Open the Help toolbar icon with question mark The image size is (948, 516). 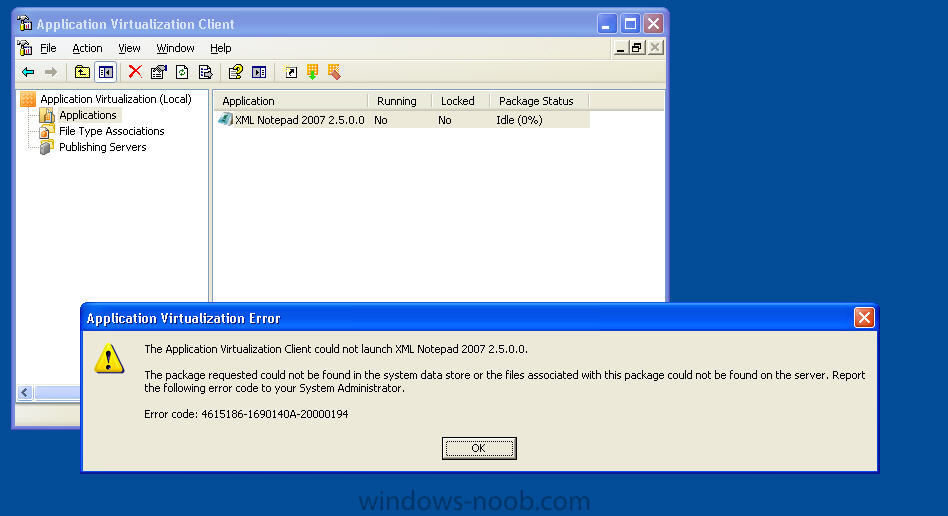tap(235, 72)
